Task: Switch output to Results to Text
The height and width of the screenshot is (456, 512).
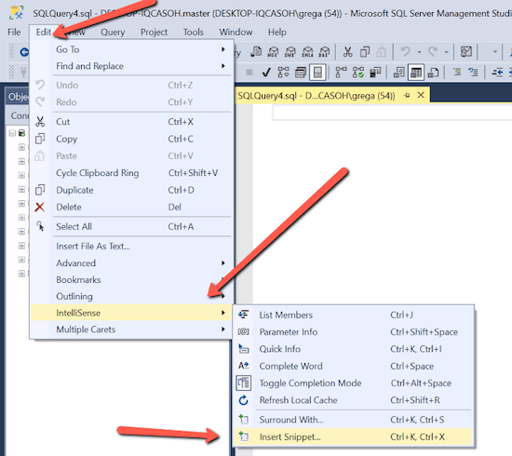Action: pyautogui.click(x=399, y=72)
